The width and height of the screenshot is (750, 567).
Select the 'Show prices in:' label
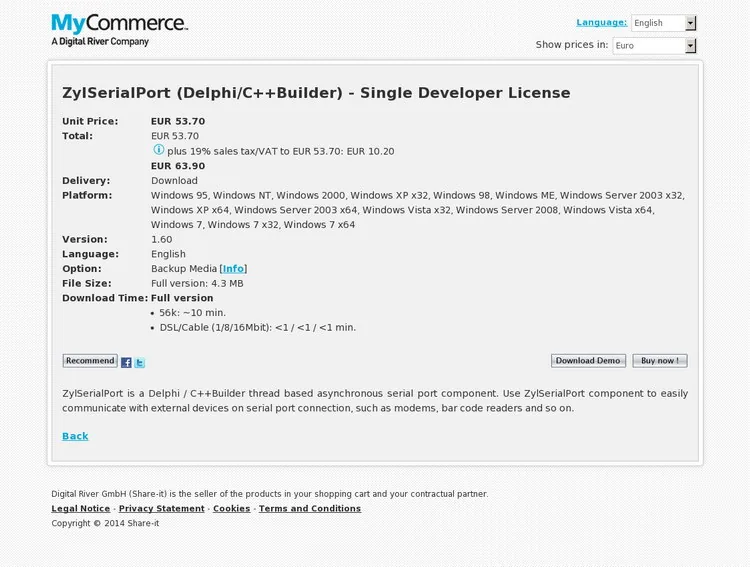pos(572,44)
